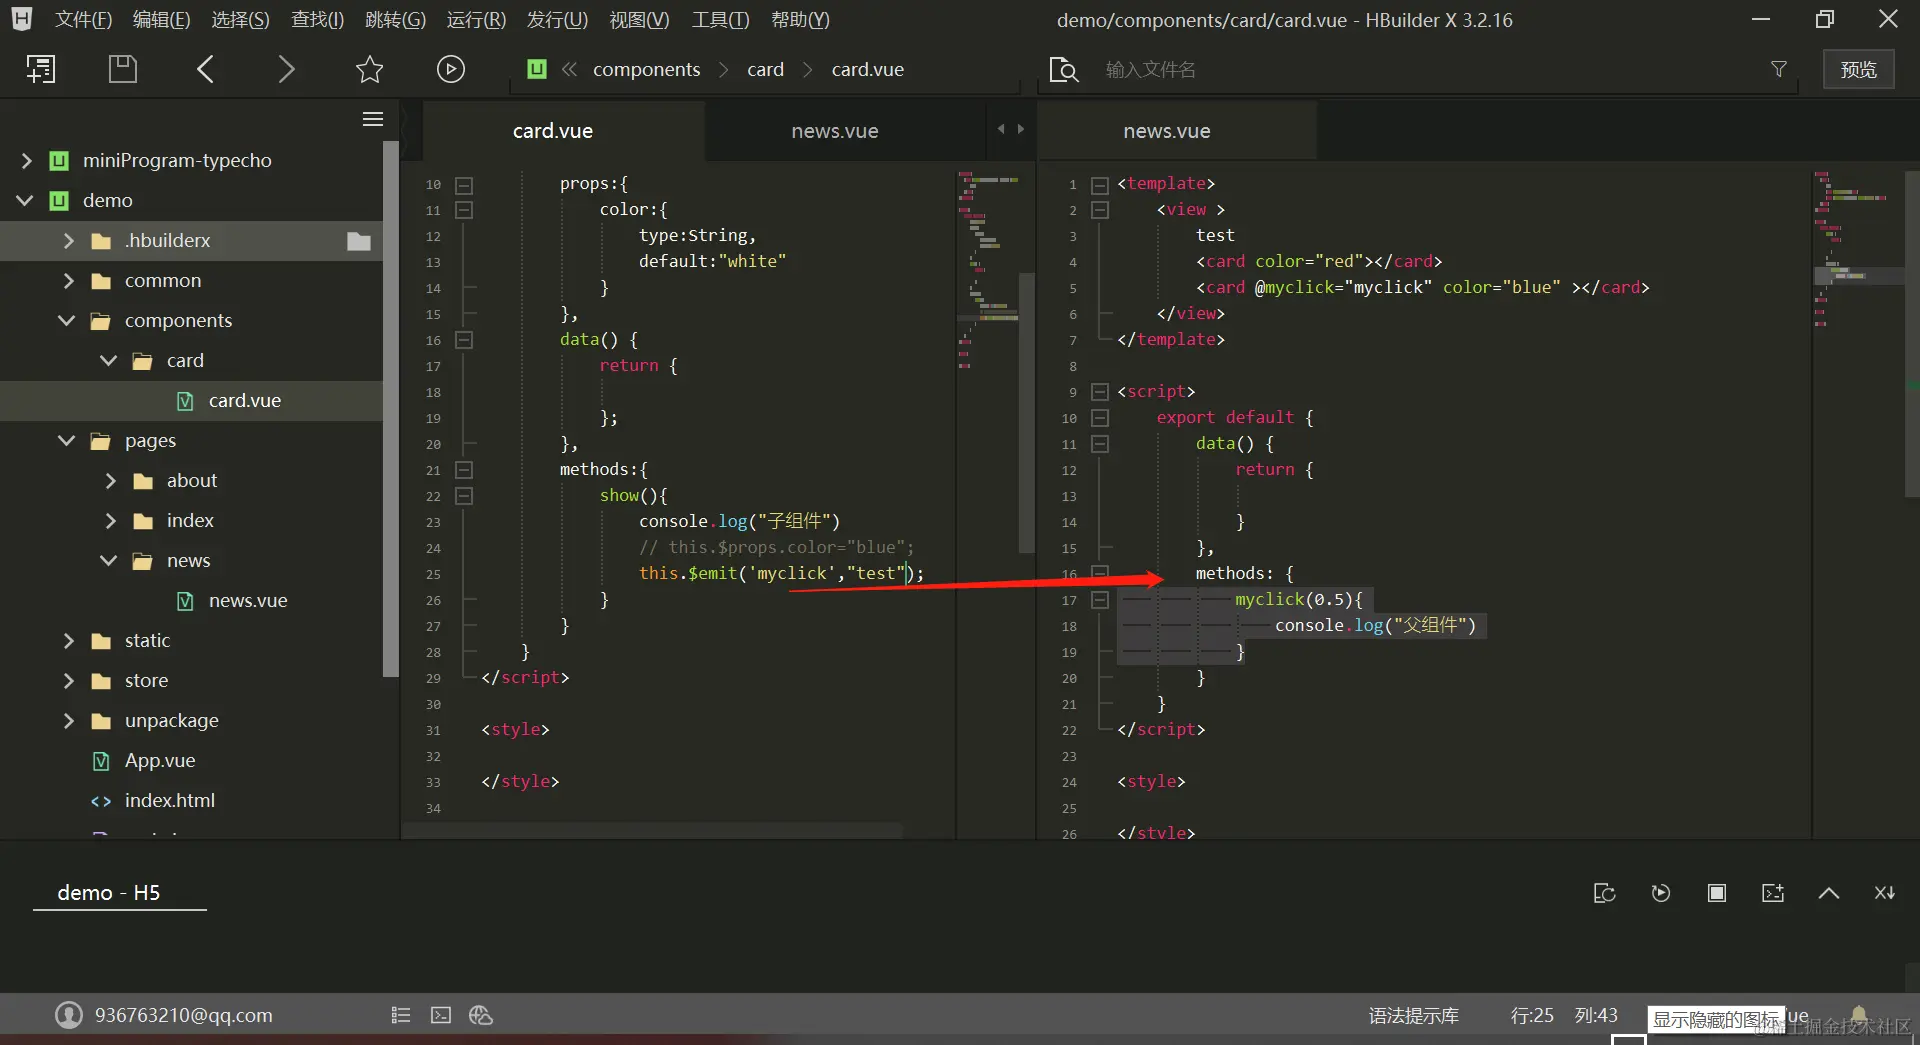Click the 预览 preview button
Screen dimensions: 1920x1045
pos(1859,69)
